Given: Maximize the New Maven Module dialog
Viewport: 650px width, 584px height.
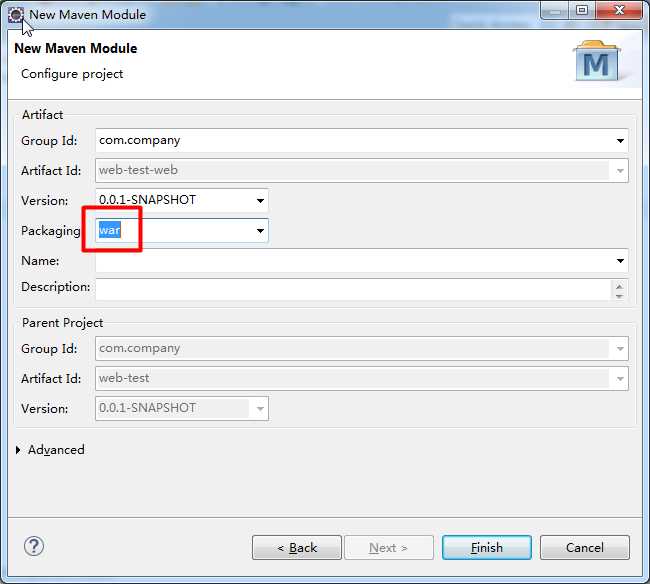Looking at the screenshot, I should click(582, 10).
